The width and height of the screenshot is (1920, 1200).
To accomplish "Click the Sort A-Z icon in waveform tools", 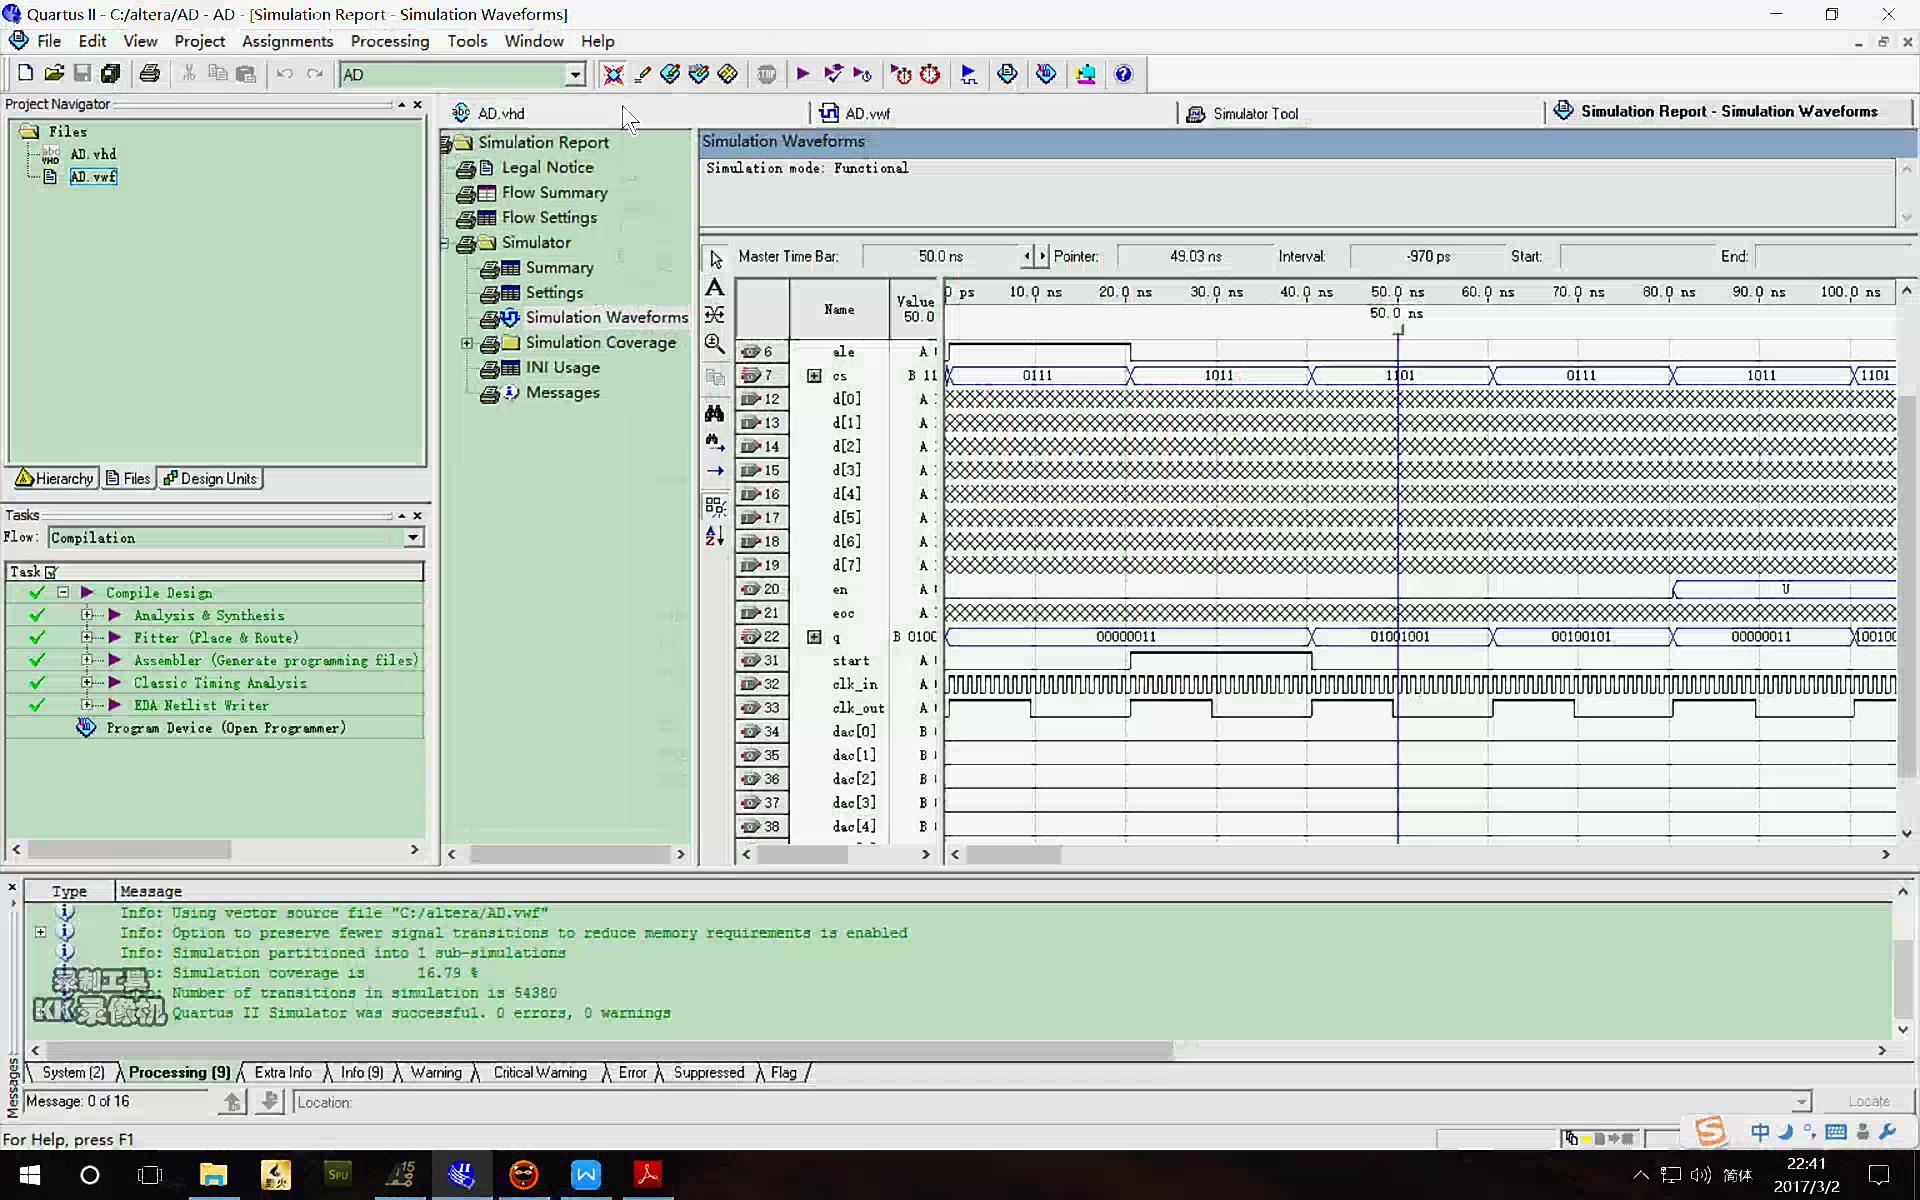I will [x=715, y=536].
